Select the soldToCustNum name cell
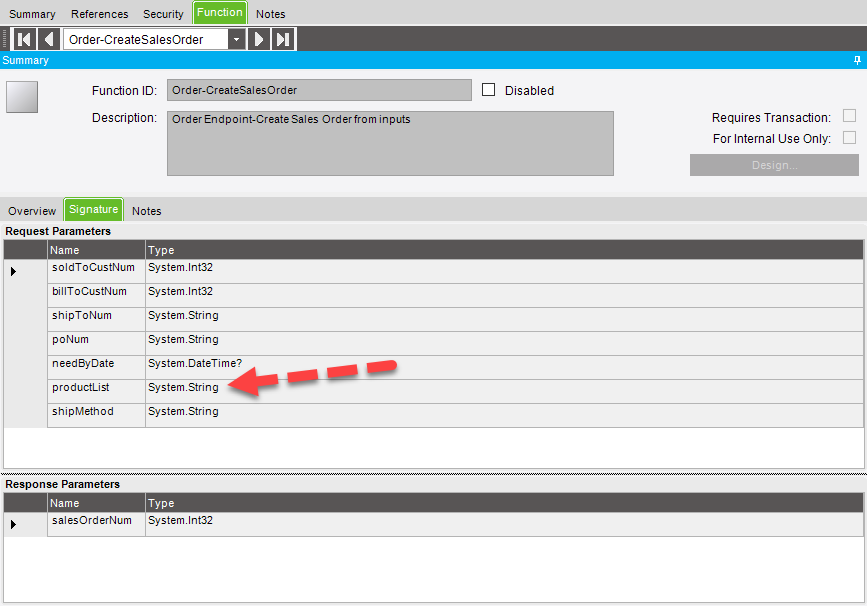Viewport: 867px width, 606px height. (96, 271)
